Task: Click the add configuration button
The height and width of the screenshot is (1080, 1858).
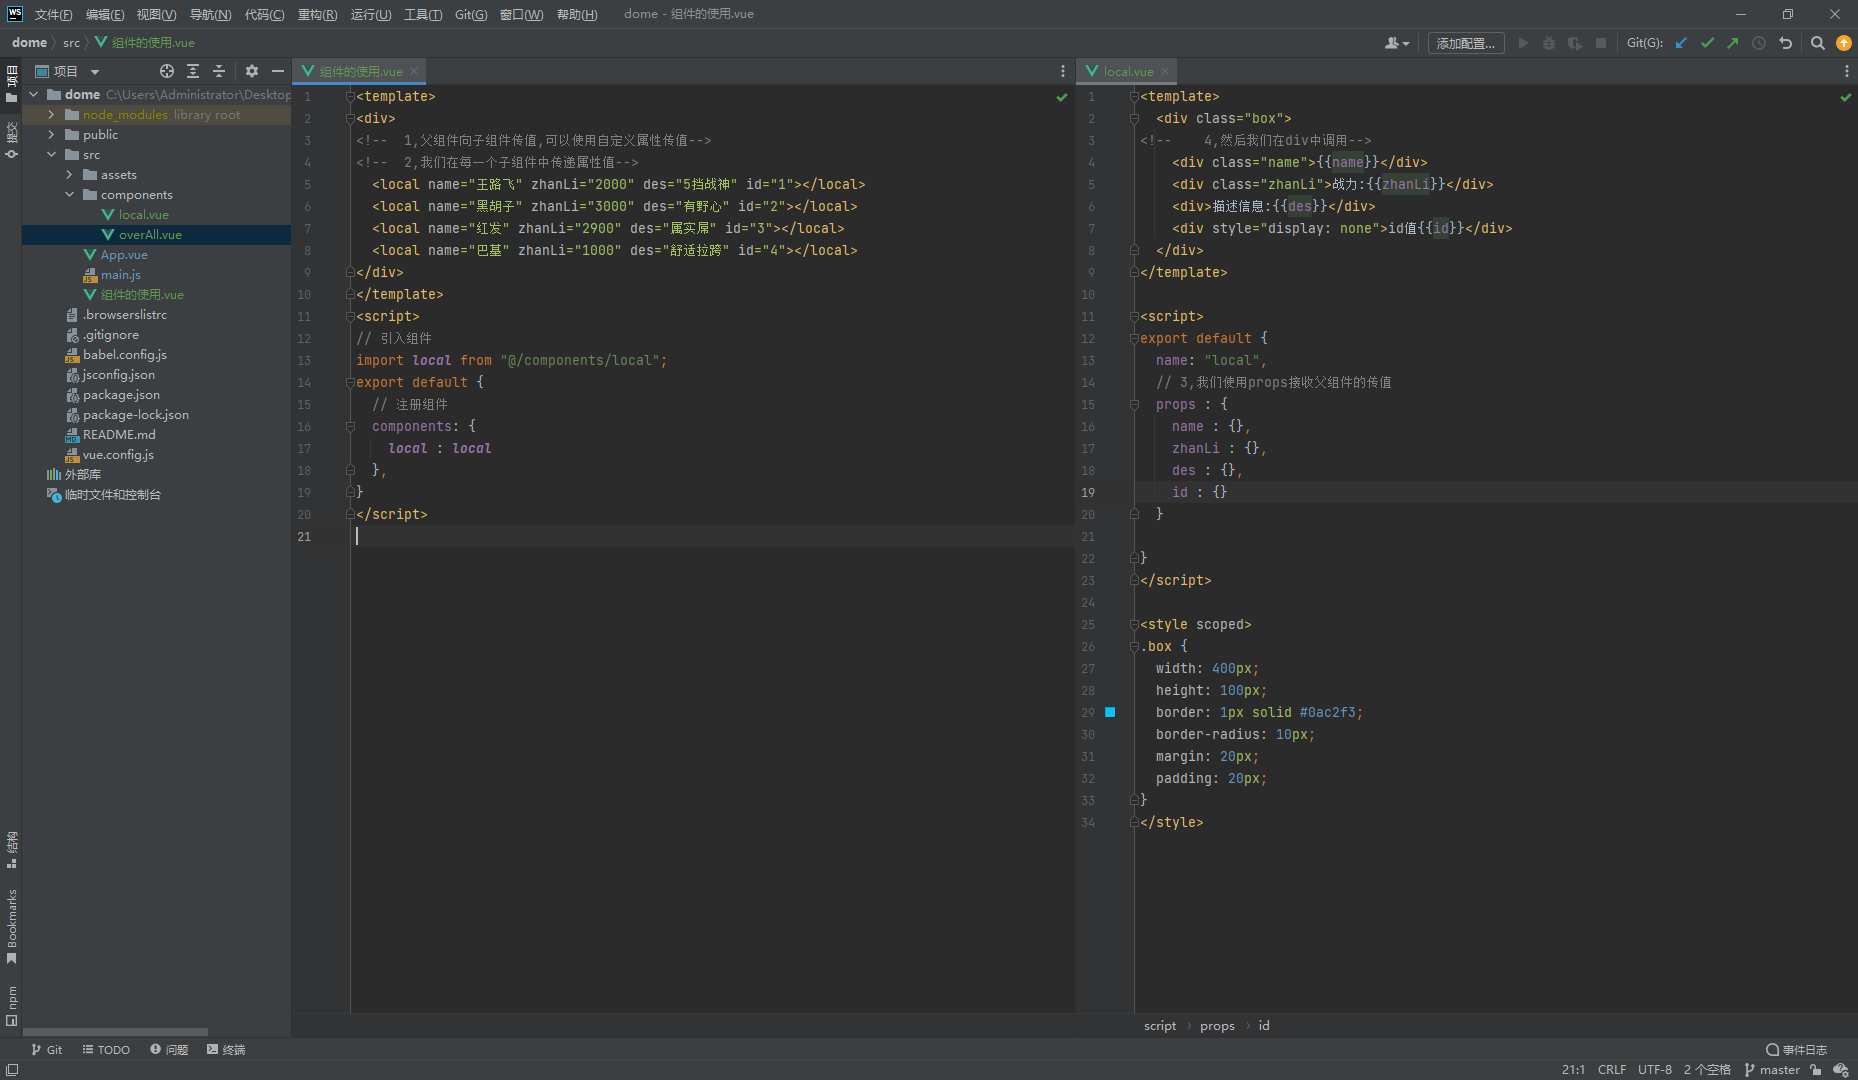Action: pyautogui.click(x=1465, y=43)
